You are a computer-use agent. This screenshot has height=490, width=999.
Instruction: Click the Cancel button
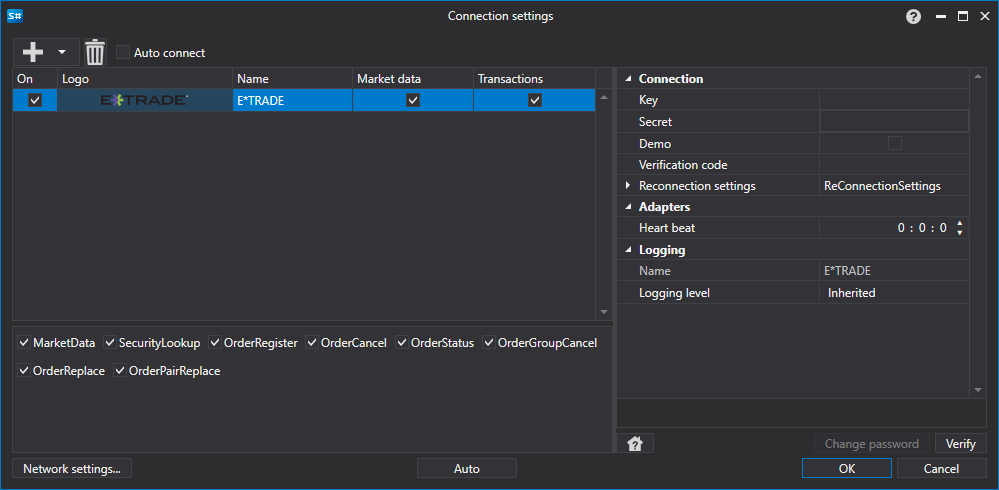[941, 468]
